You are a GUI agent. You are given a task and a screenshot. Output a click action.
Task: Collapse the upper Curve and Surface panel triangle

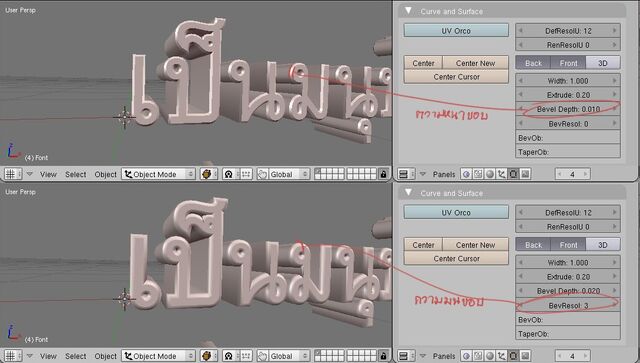point(408,11)
